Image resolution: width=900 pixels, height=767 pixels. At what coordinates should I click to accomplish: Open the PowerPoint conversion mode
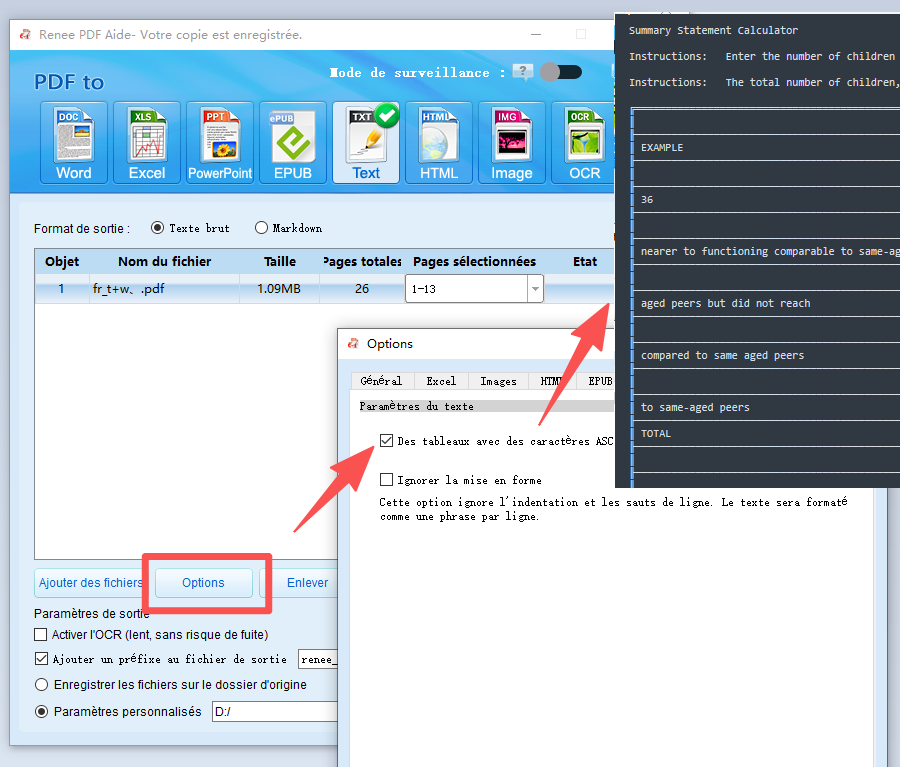(x=219, y=141)
